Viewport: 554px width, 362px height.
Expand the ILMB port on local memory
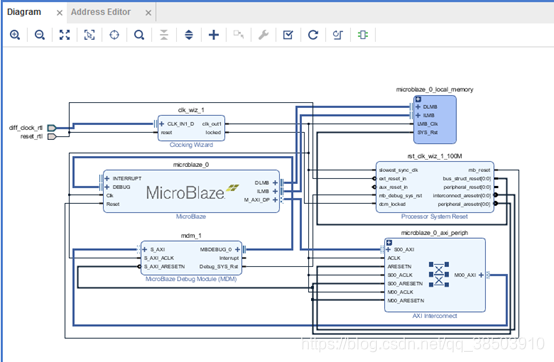point(418,115)
